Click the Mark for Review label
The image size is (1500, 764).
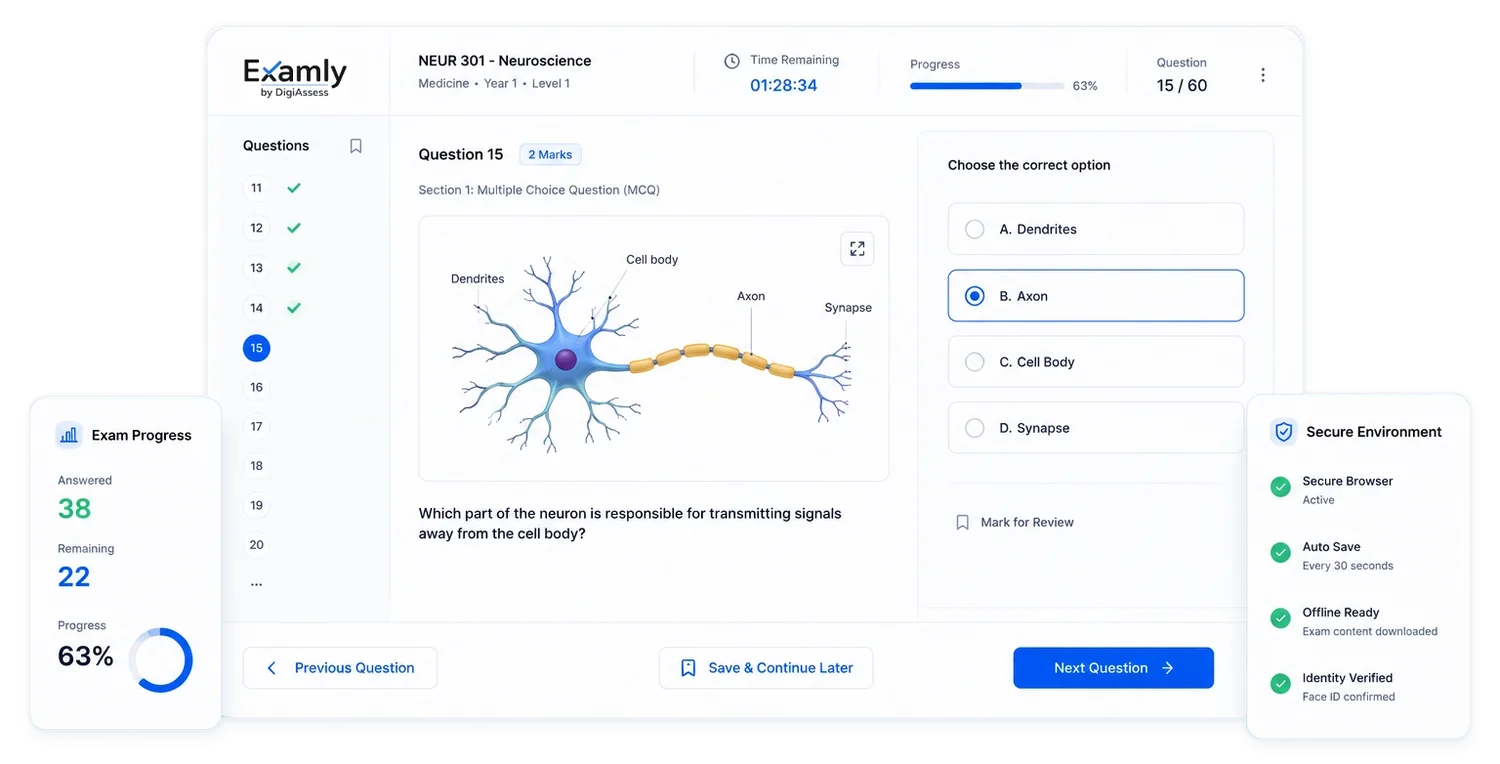point(1027,522)
